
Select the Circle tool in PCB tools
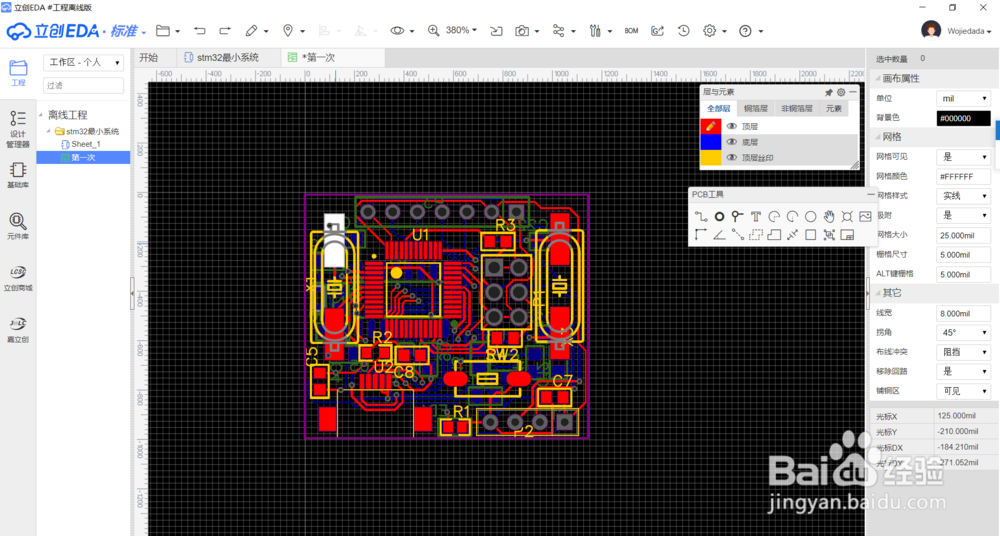click(811, 216)
